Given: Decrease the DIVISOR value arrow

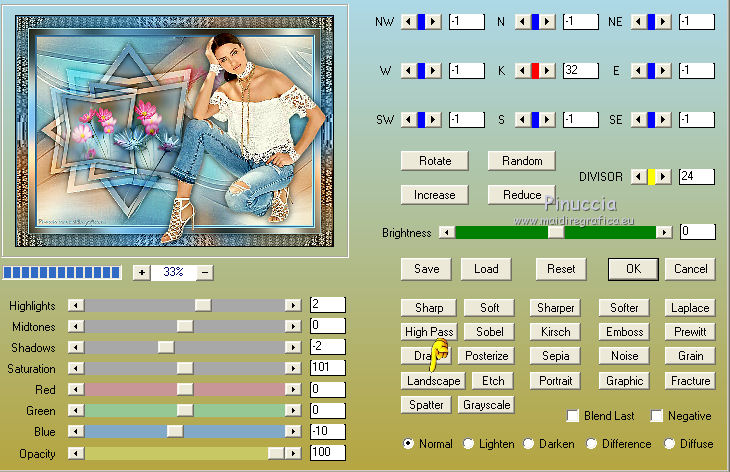Looking at the screenshot, I should tap(638, 177).
